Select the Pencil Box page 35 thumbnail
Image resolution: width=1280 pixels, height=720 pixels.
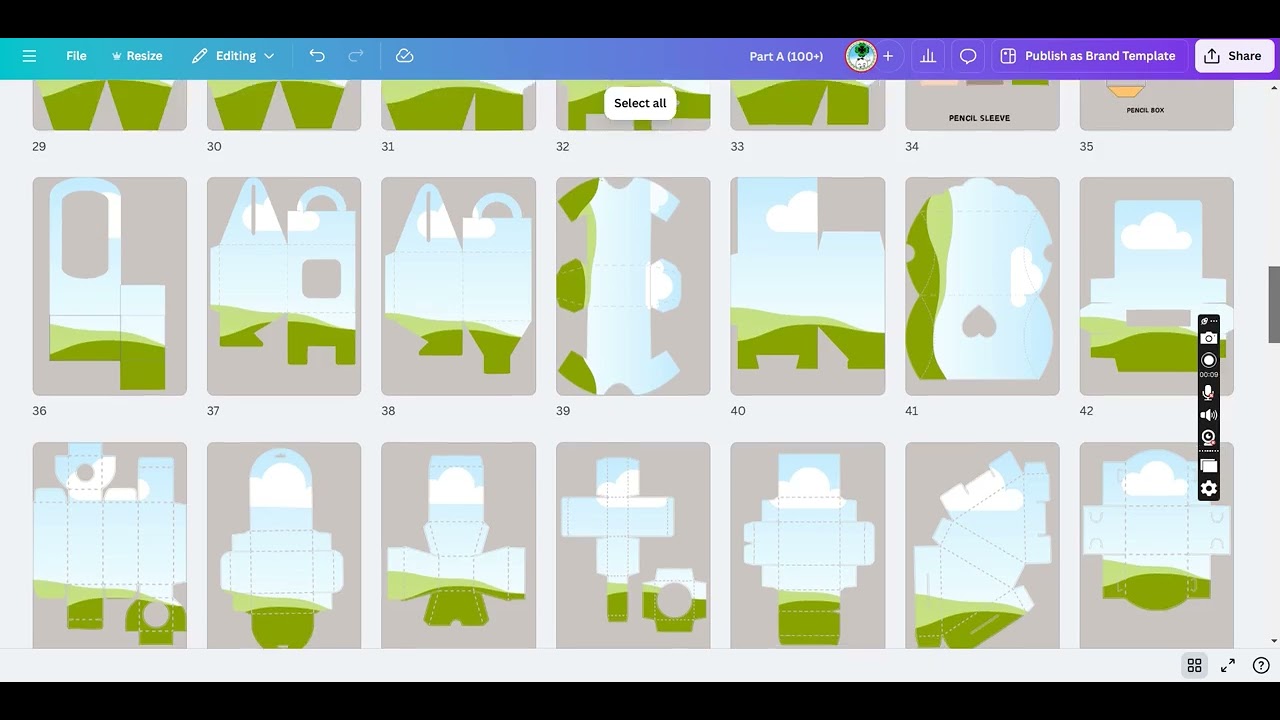pyautogui.click(x=1157, y=105)
